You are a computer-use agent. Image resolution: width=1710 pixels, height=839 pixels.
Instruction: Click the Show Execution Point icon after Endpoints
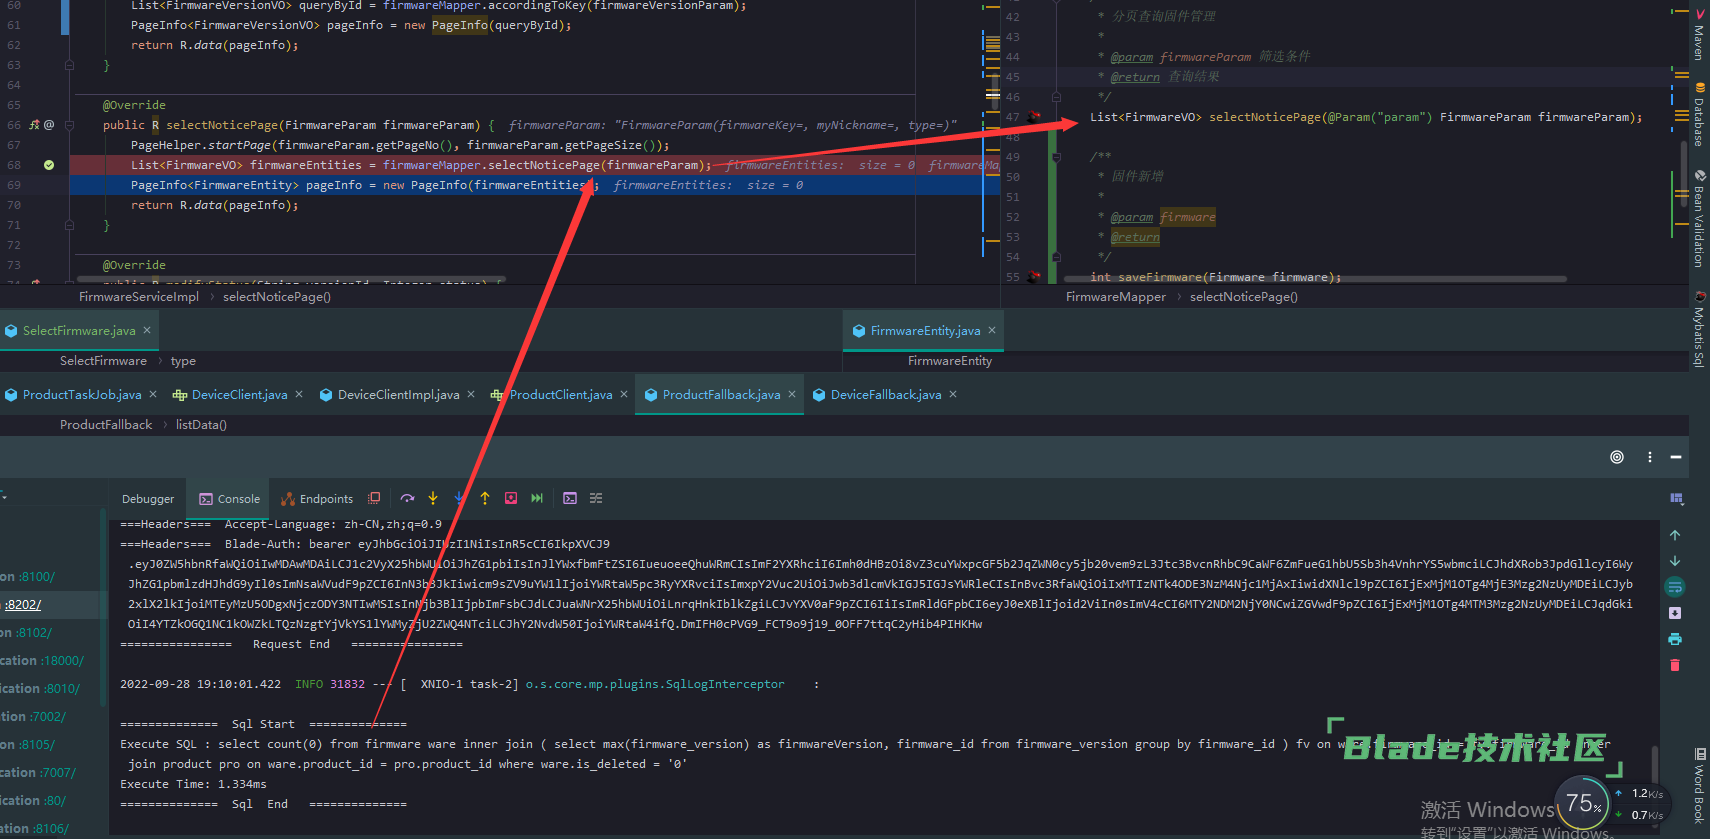[374, 498]
